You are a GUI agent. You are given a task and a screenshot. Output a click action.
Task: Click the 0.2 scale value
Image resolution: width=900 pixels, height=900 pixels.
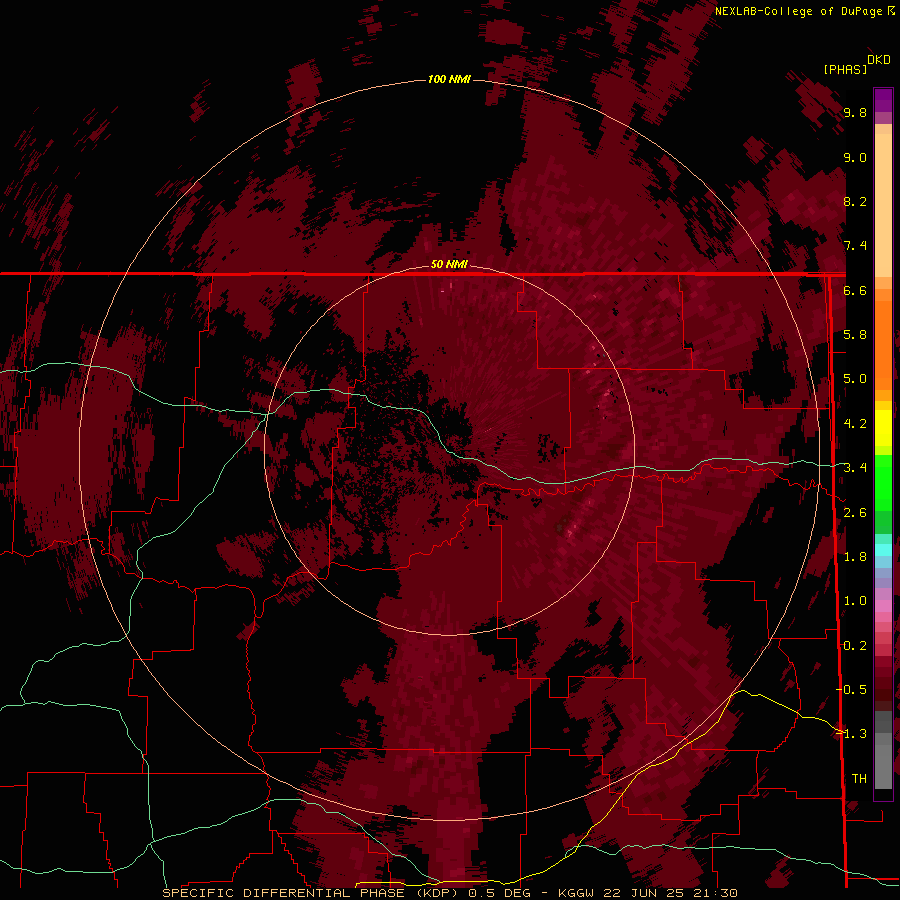pyautogui.click(x=855, y=645)
